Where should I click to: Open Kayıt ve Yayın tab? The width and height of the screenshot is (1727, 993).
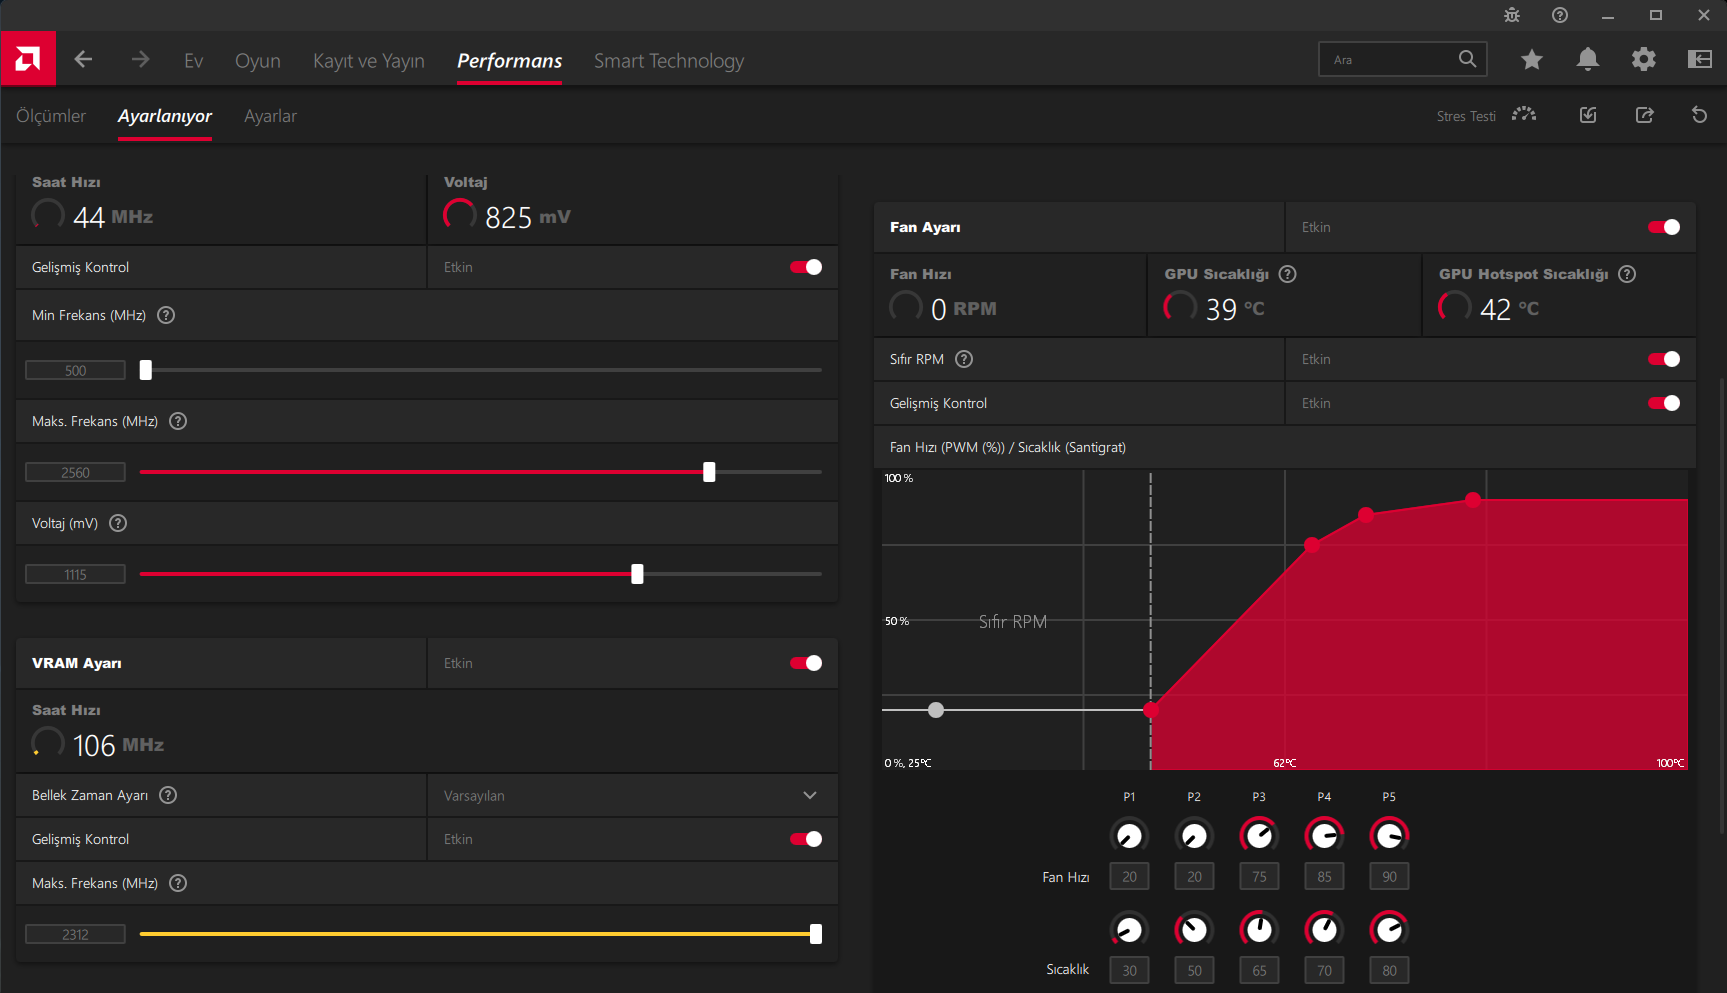point(369,61)
